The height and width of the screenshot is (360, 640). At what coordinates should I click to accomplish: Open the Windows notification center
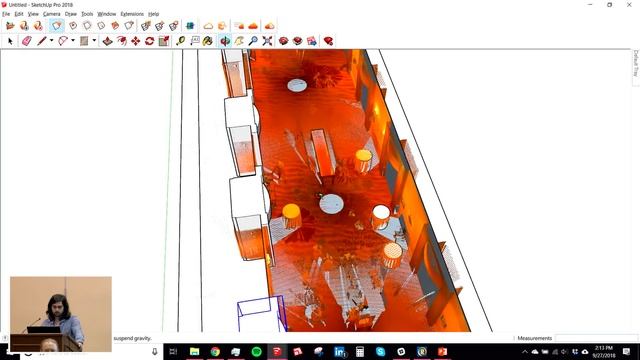627,351
